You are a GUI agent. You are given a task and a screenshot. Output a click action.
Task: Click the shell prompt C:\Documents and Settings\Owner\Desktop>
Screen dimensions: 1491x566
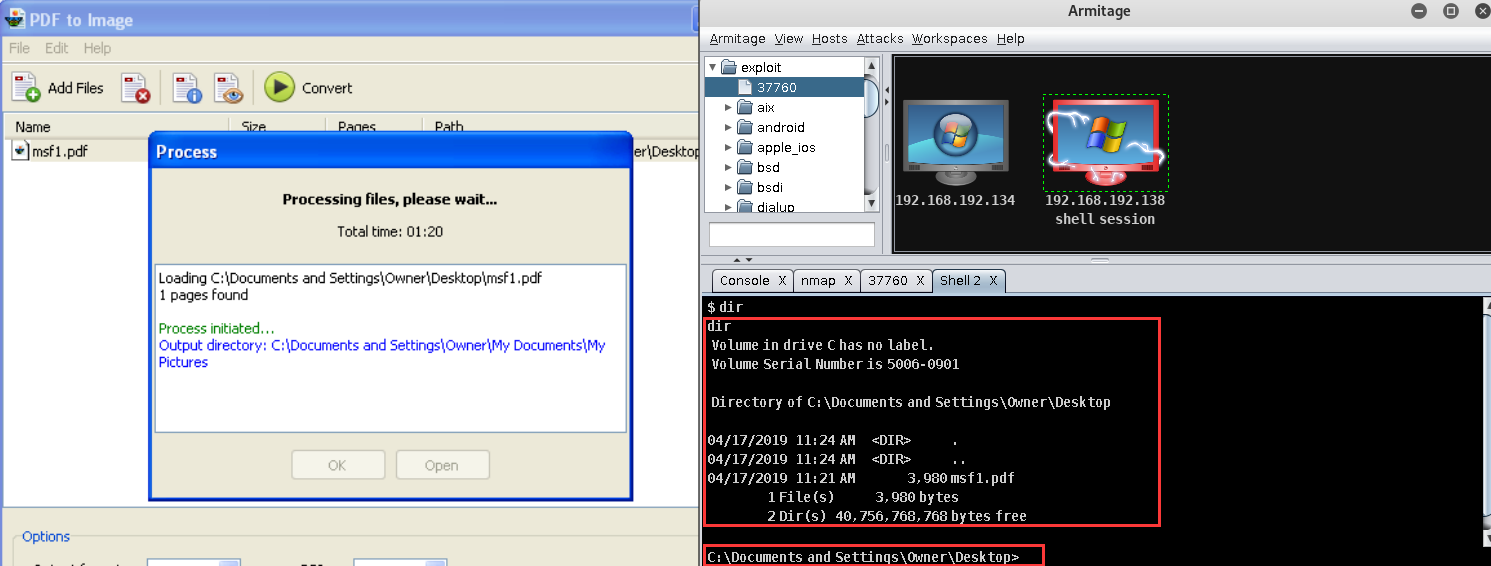tap(863, 556)
